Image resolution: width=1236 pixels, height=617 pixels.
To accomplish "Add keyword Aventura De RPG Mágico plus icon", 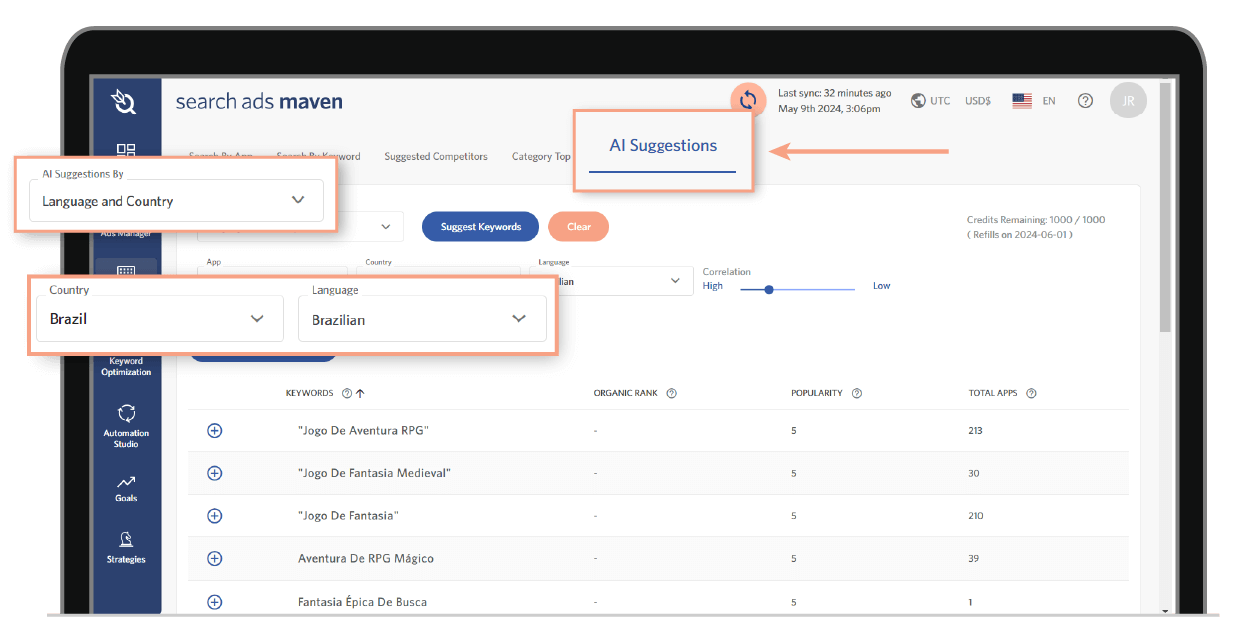I will [x=214, y=558].
